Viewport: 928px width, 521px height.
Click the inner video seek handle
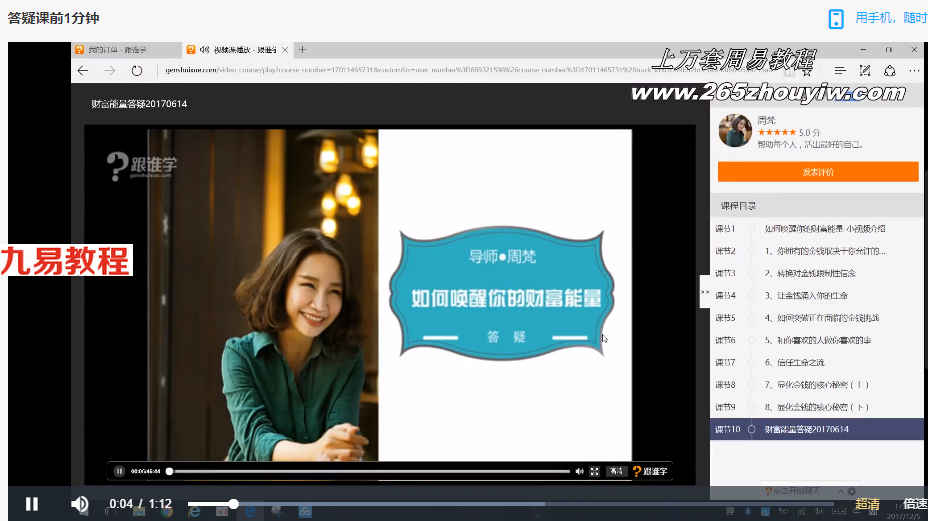coord(169,471)
